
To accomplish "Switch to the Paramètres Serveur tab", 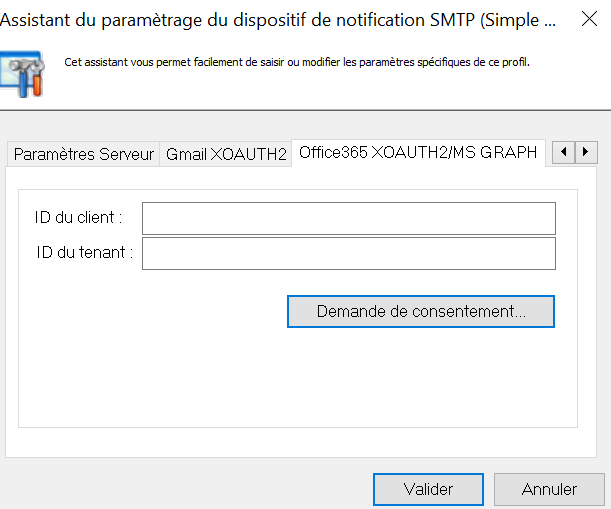I will click(84, 153).
